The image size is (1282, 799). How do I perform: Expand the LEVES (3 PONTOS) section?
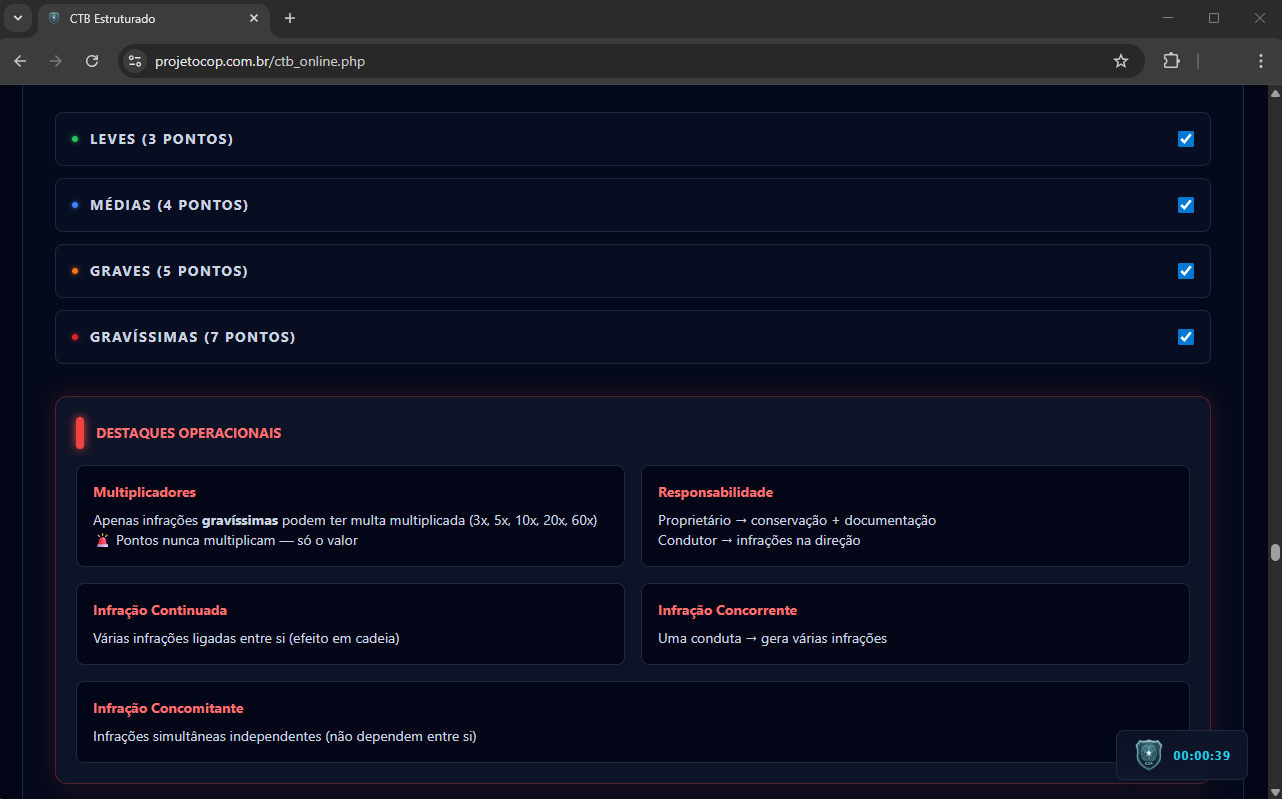pos(632,139)
